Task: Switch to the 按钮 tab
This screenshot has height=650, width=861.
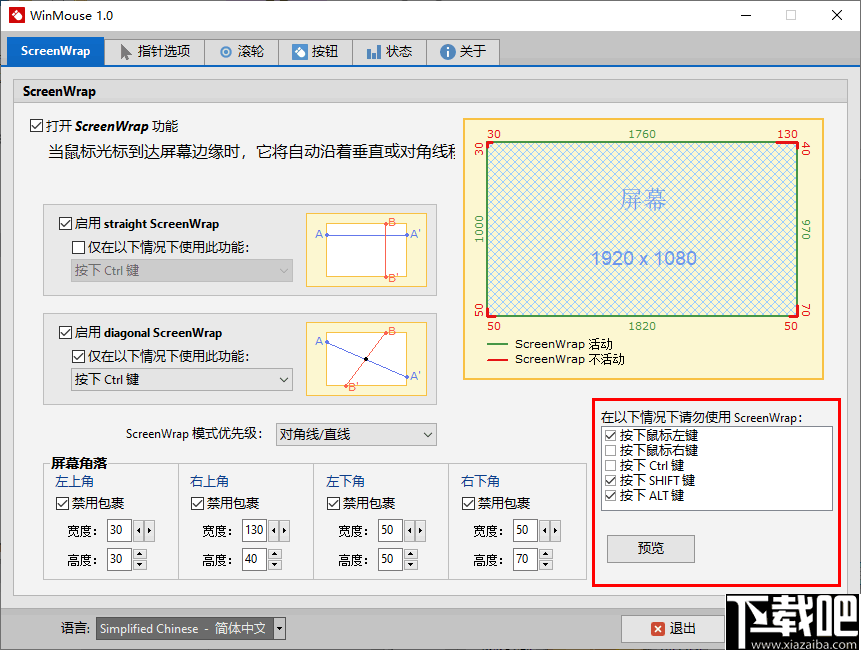Action: (x=315, y=52)
